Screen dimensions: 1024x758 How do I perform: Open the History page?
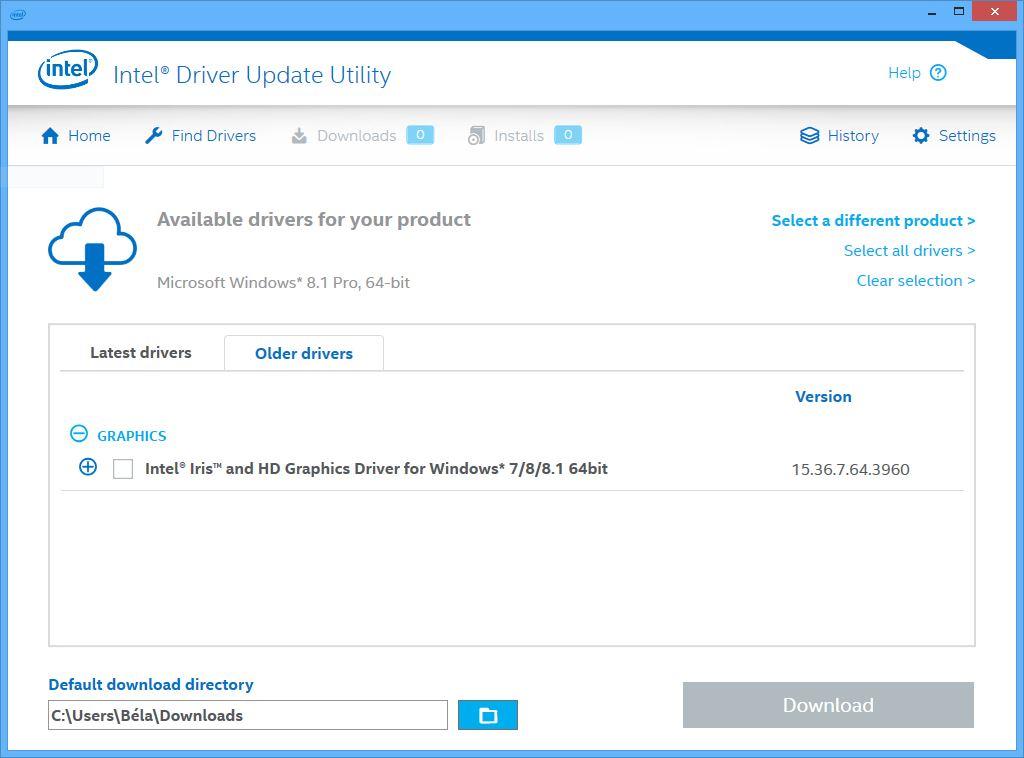840,136
